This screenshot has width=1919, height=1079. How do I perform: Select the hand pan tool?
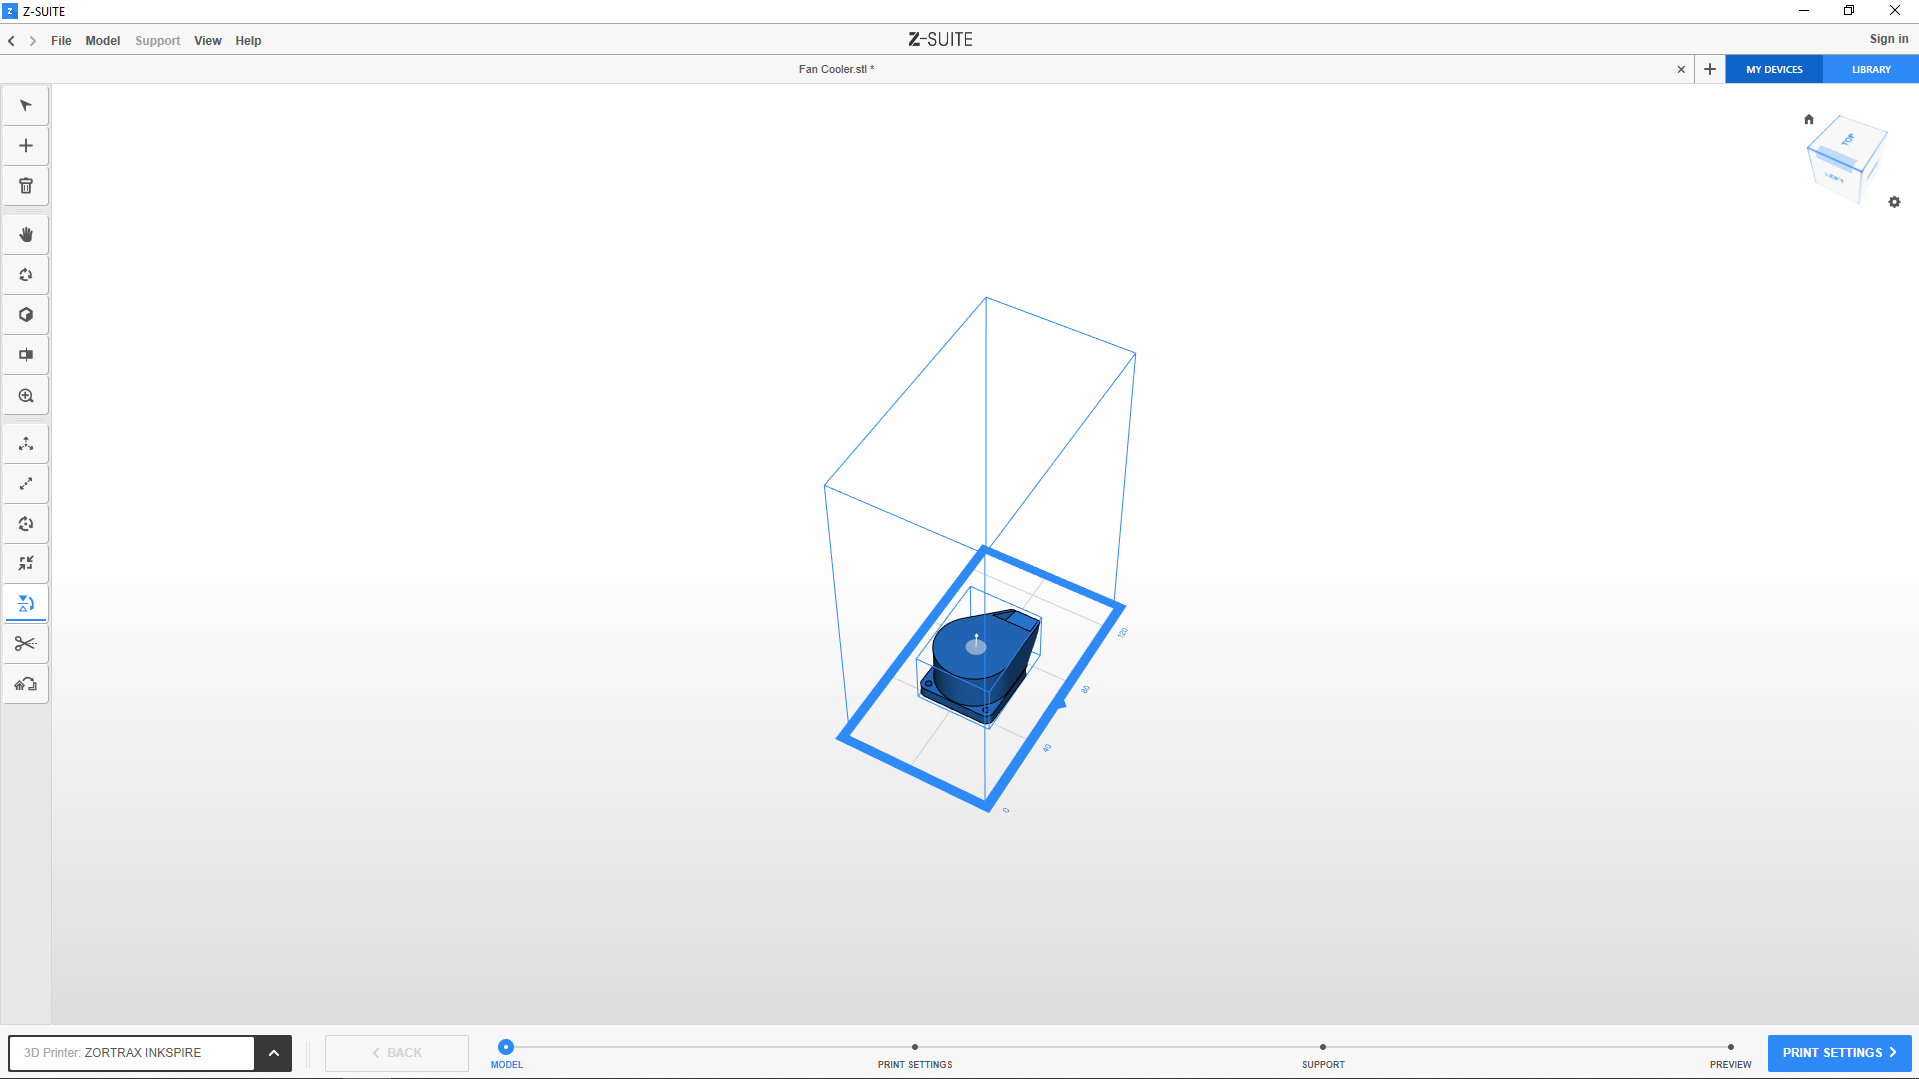(x=26, y=235)
